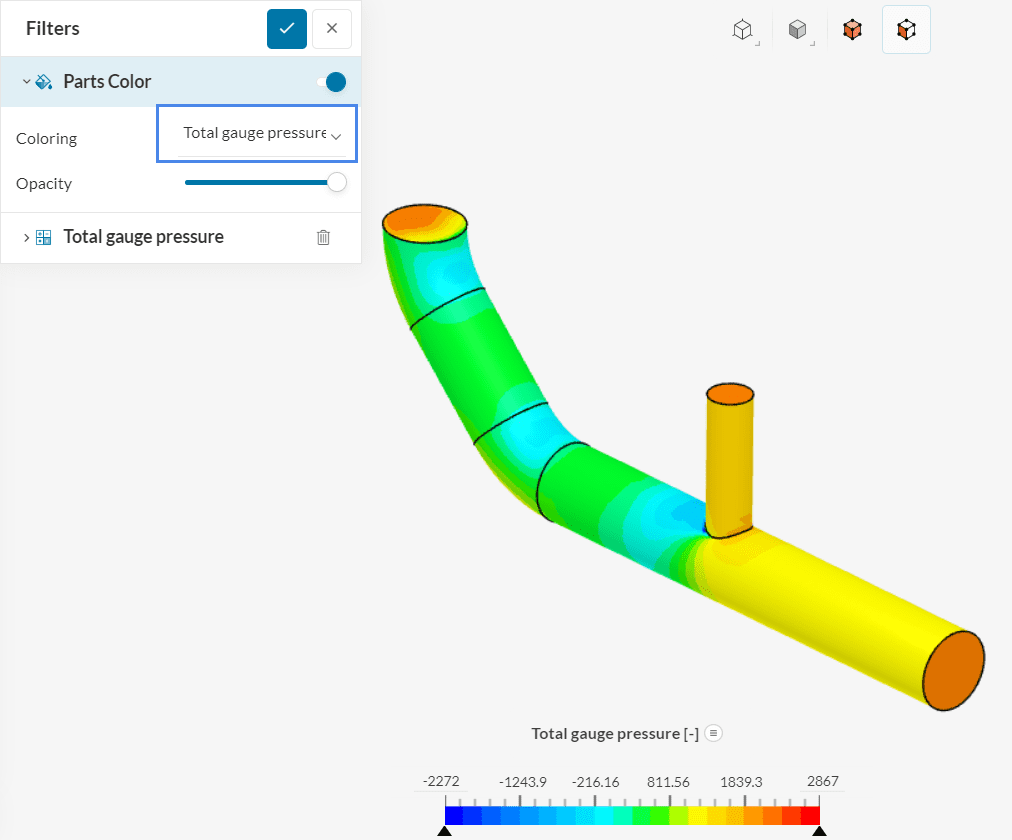The width and height of the screenshot is (1012, 840).
Task: Expand the Total gauge pressure filter entry
Action: (x=25, y=237)
